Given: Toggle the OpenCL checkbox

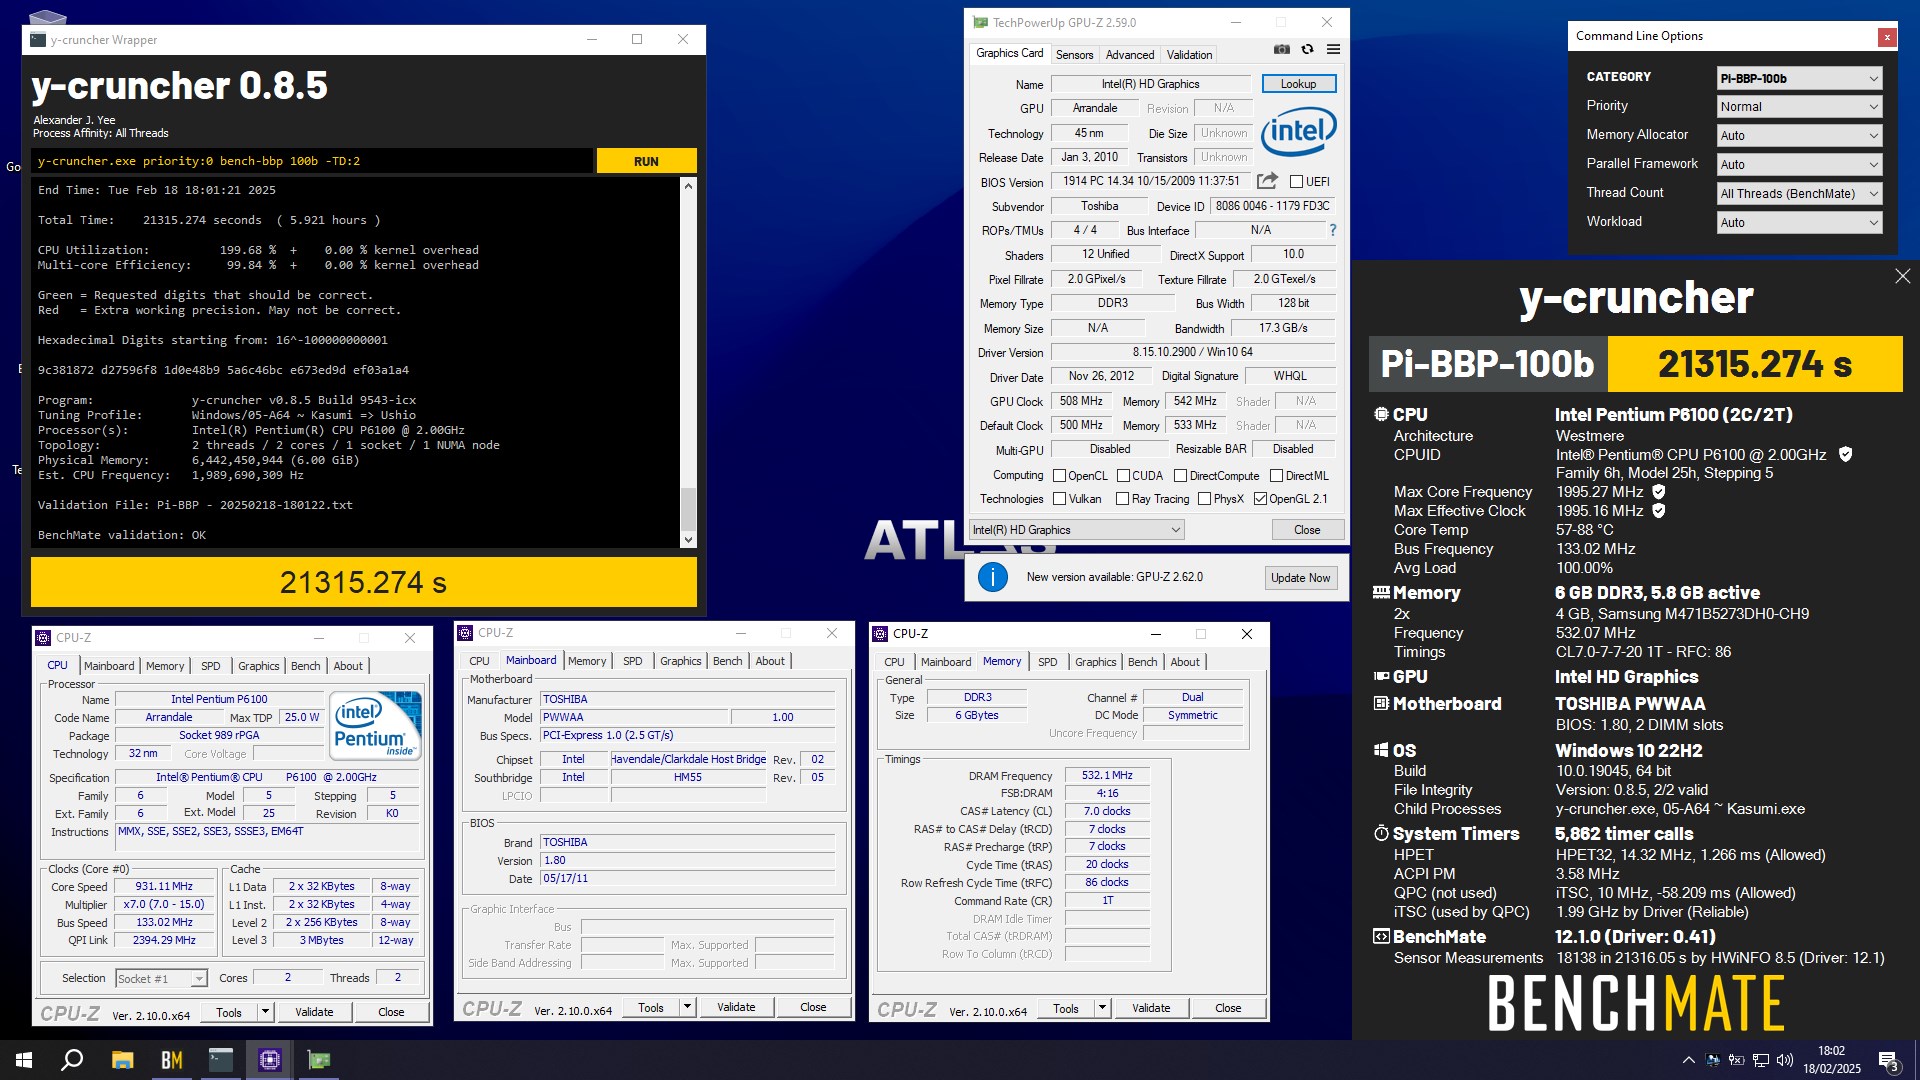Looking at the screenshot, I should click(x=1059, y=476).
